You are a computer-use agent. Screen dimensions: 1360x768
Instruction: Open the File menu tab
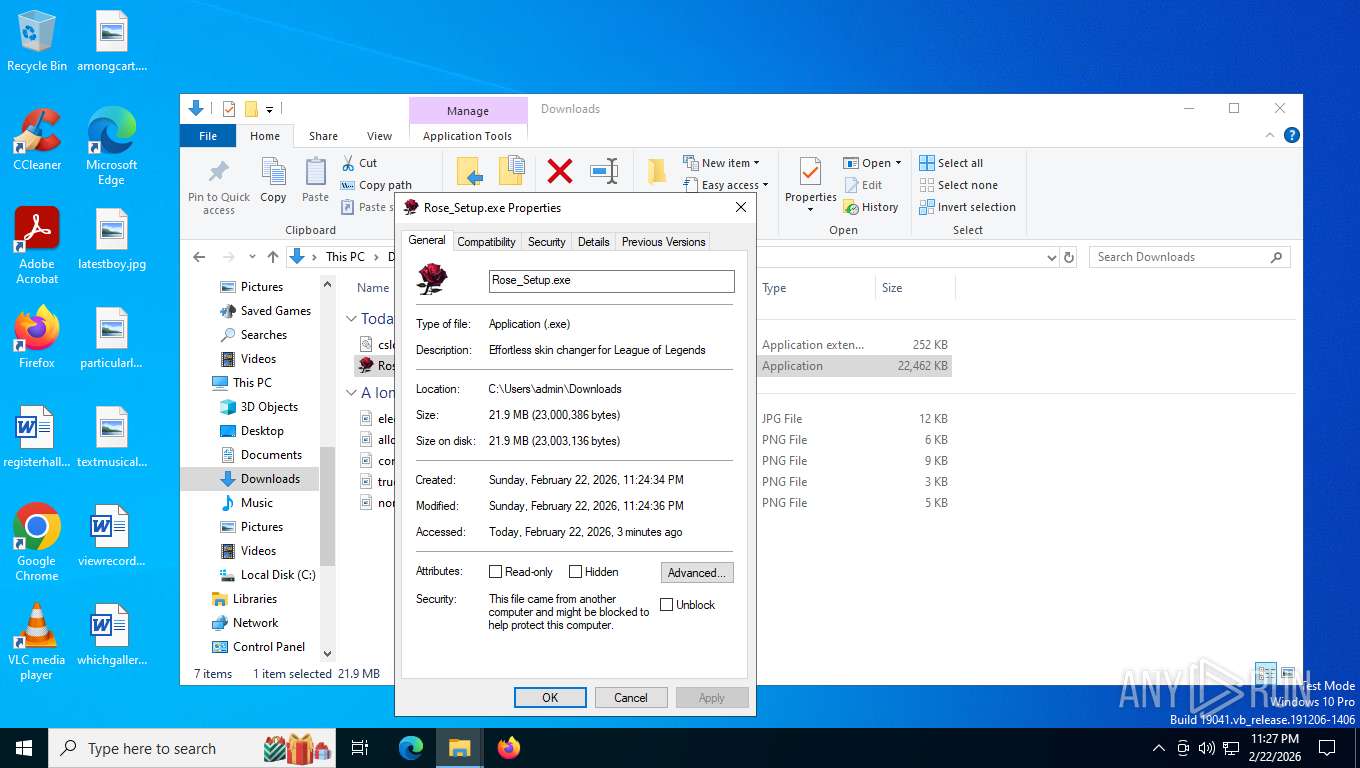[208, 136]
